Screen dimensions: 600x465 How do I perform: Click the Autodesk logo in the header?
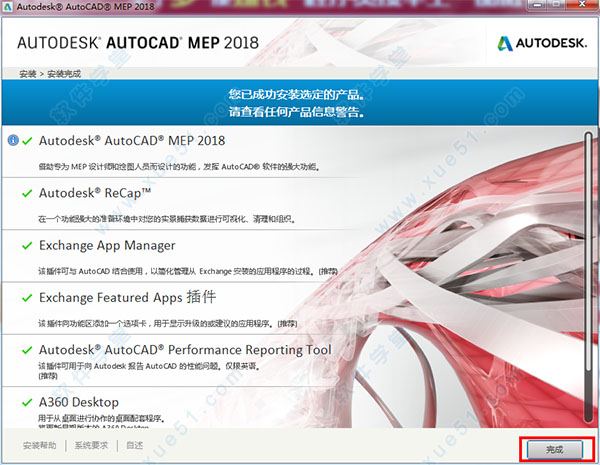point(542,43)
